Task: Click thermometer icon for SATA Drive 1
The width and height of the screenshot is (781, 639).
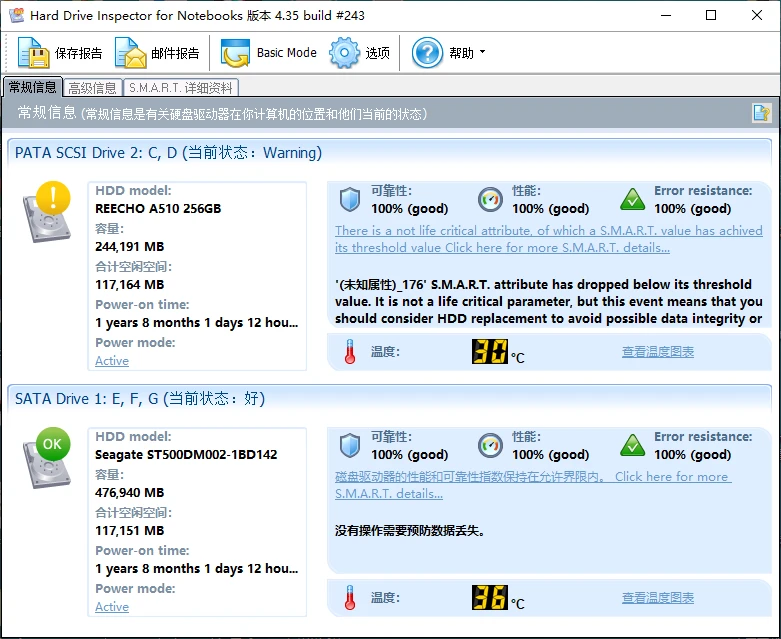Action: [x=350, y=598]
